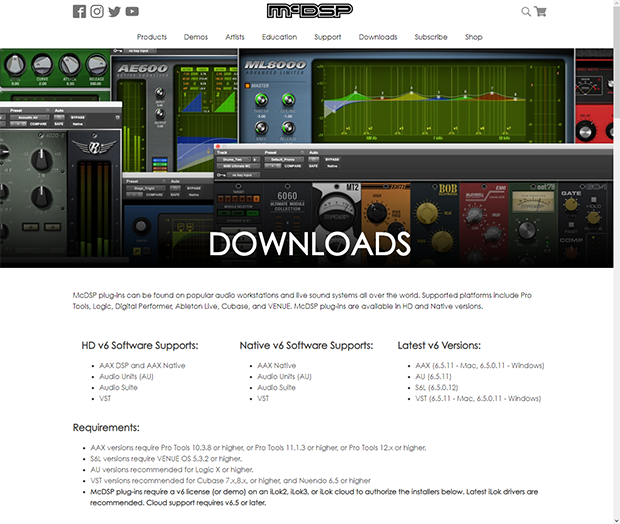Image resolution: width=620 pixels, height=524 pixels.
Task: Open the McDSP YouTube icon
Action: click(x=132, y=11)
